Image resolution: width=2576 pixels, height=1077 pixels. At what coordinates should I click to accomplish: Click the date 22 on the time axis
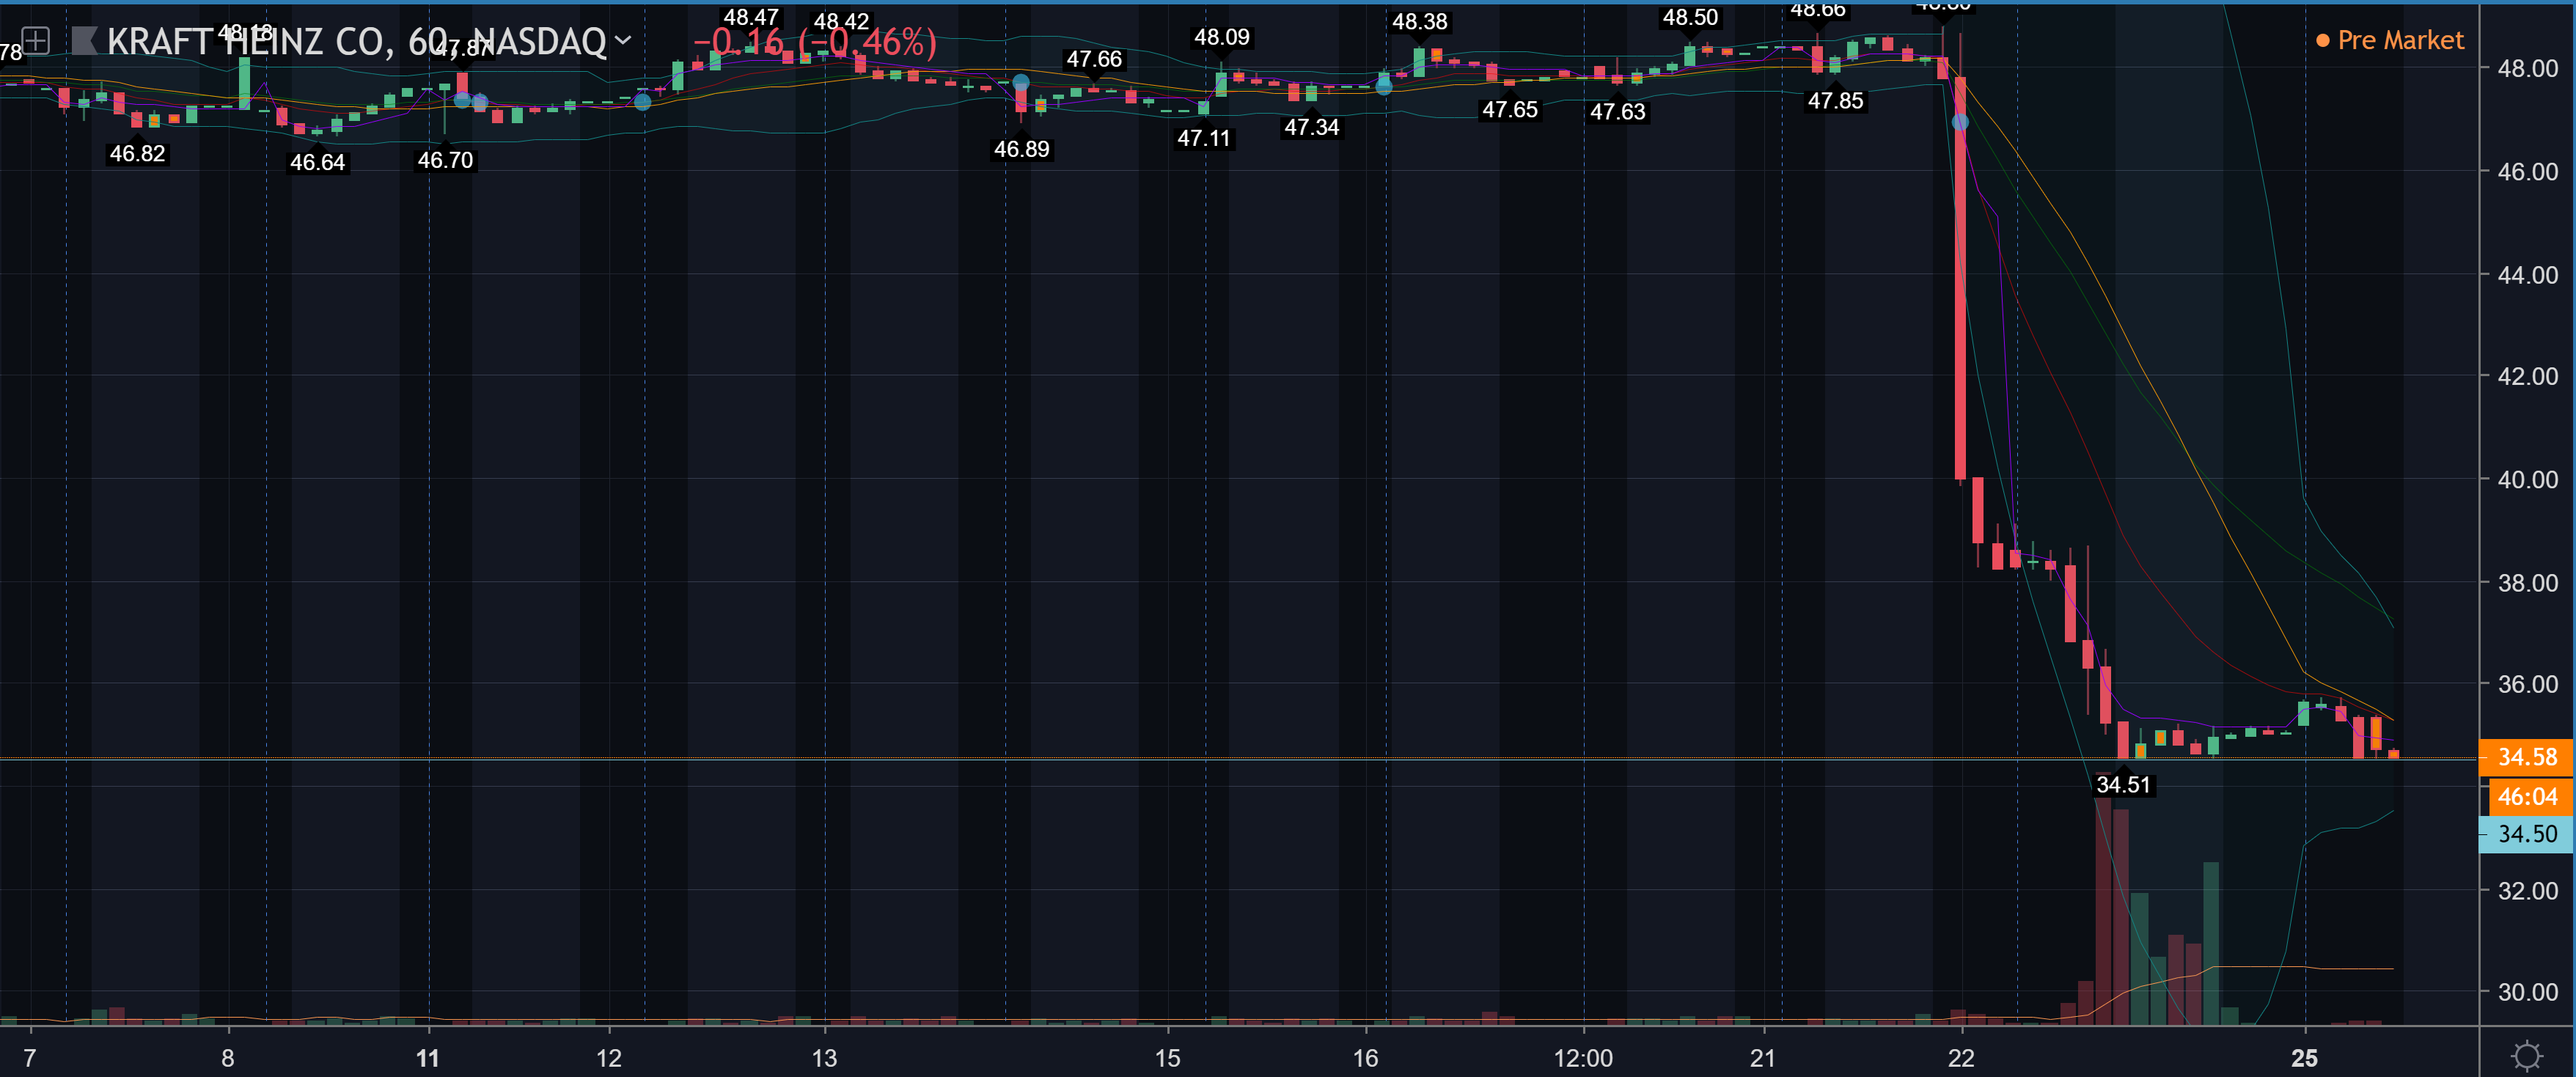pyautogui.click(x=1961, y=1058)
